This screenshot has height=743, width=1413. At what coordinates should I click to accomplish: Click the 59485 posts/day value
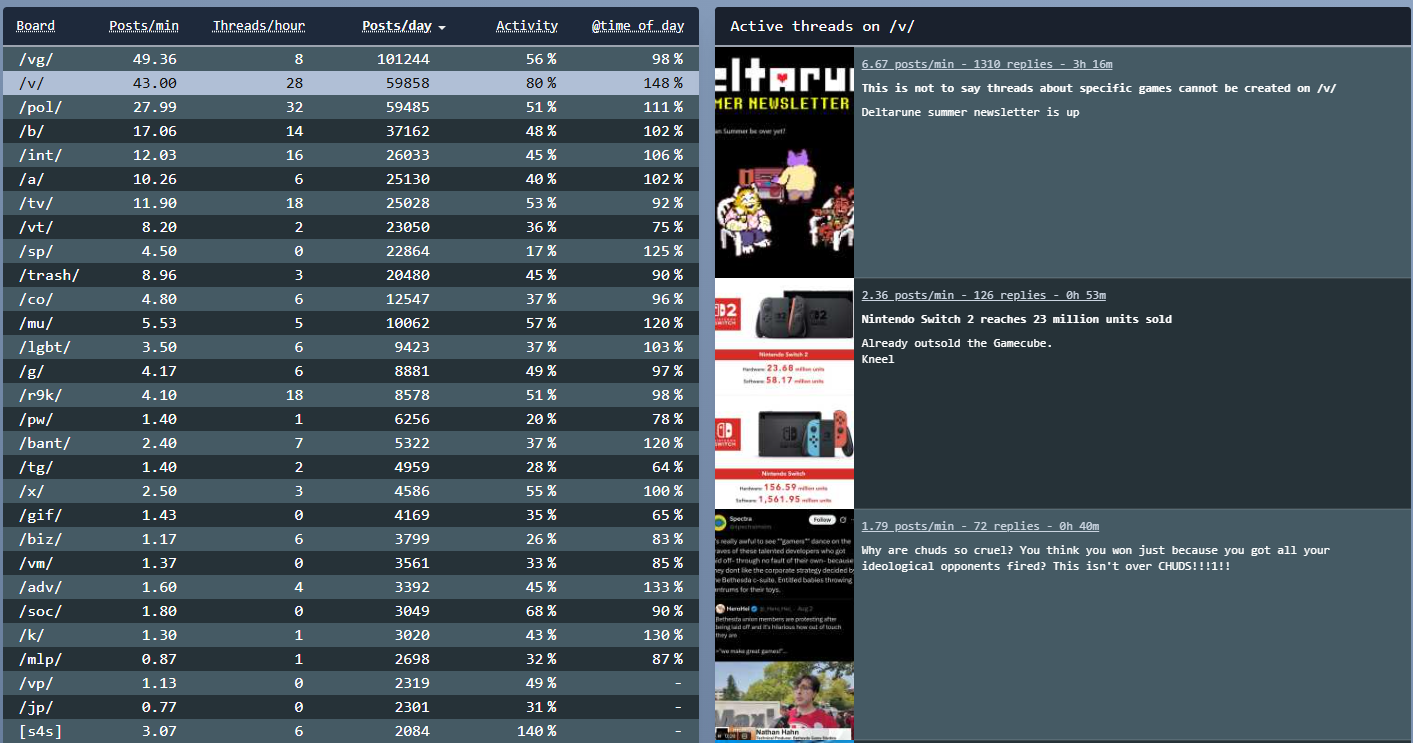tap(407, 107)
